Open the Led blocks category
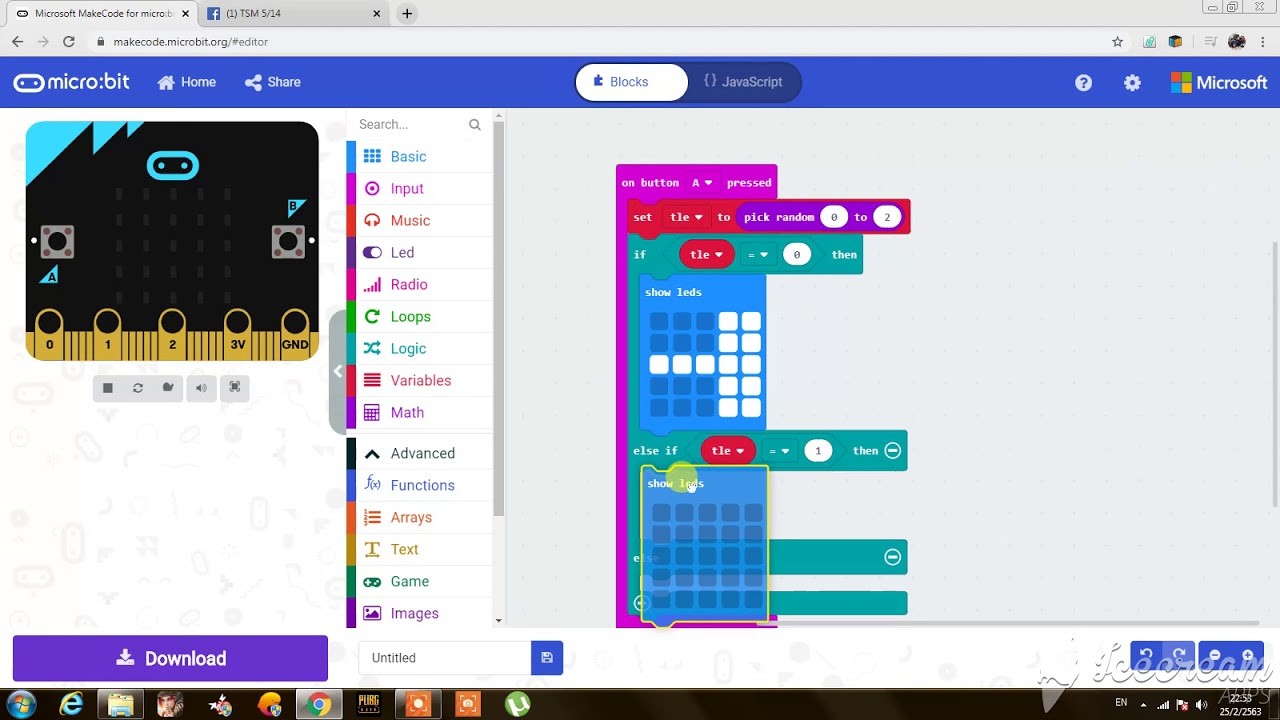The height and width of the screenshot is (720, 1280). point(420,252)
